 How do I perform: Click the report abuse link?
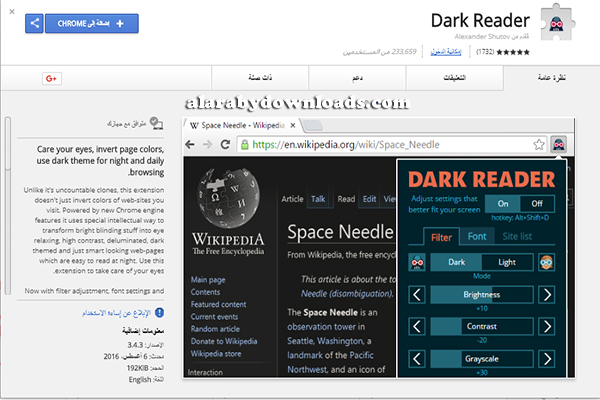tap(116, 313)
